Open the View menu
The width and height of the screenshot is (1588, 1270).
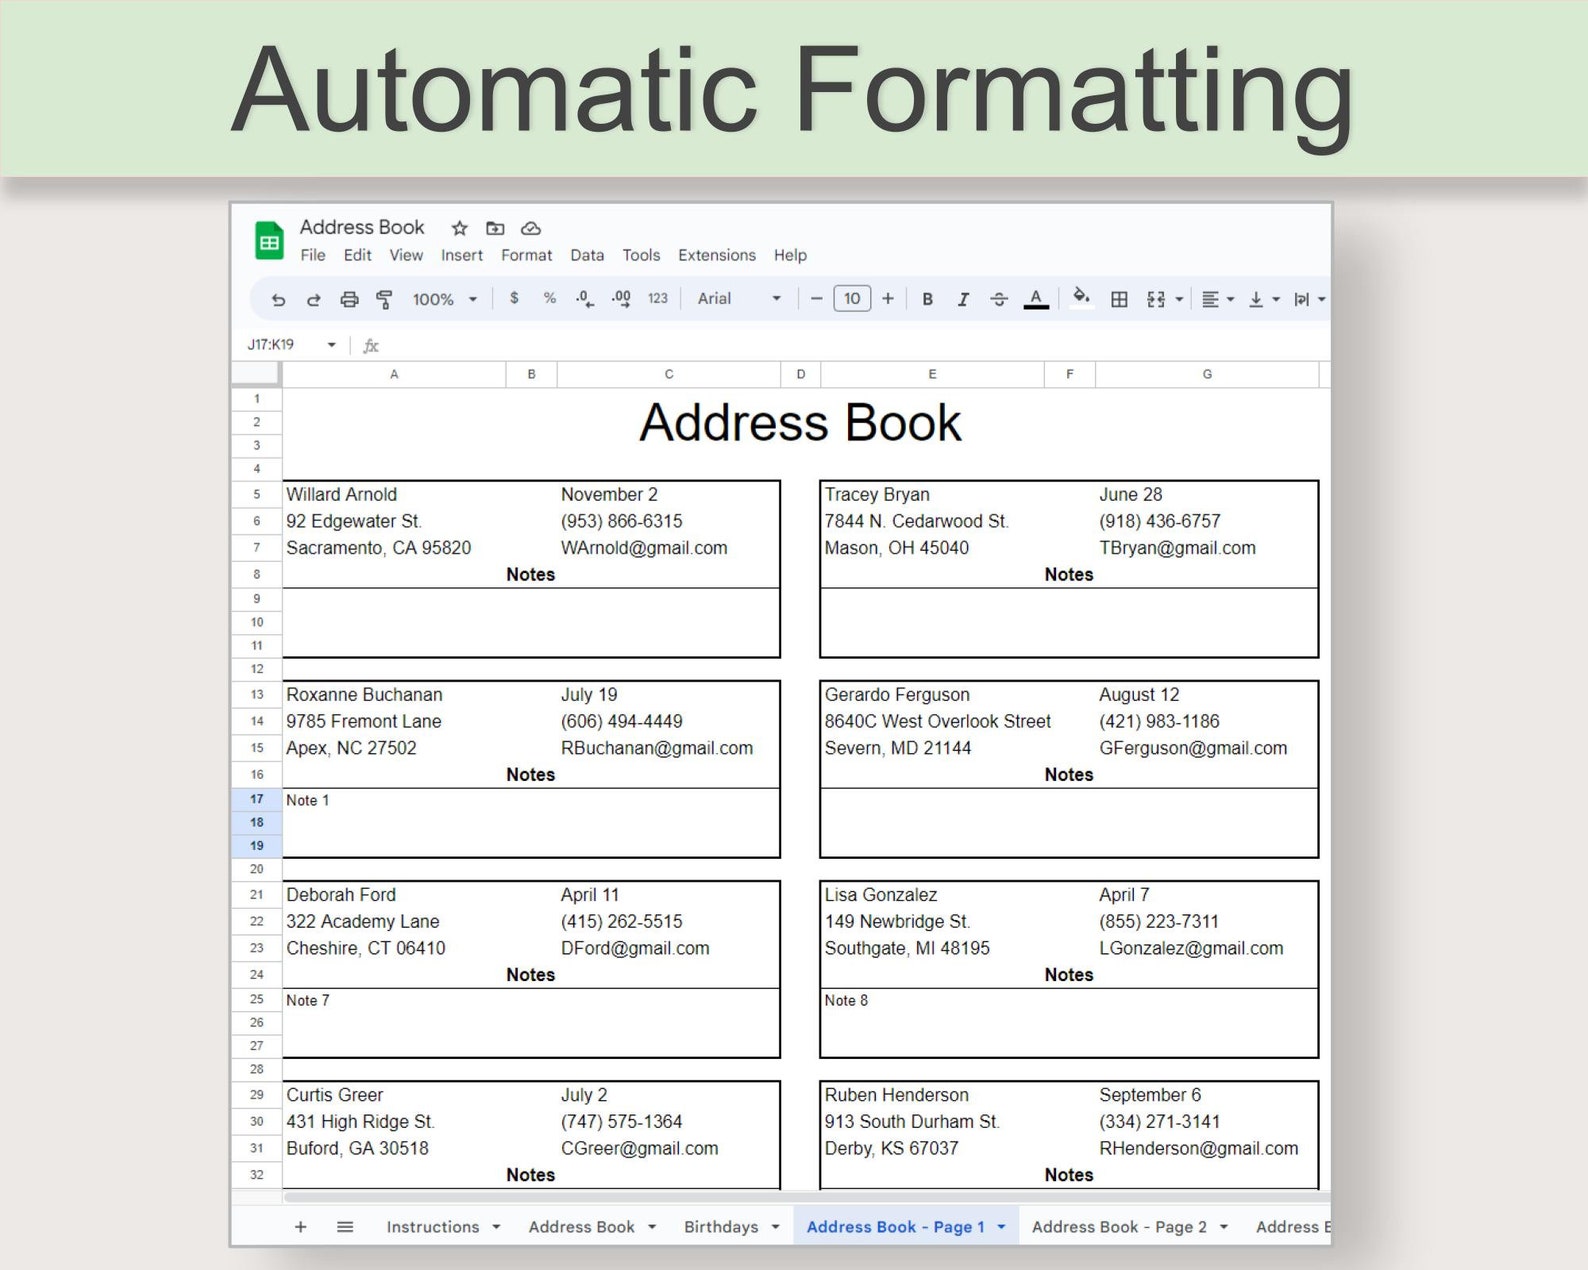[x=406, y=255]
